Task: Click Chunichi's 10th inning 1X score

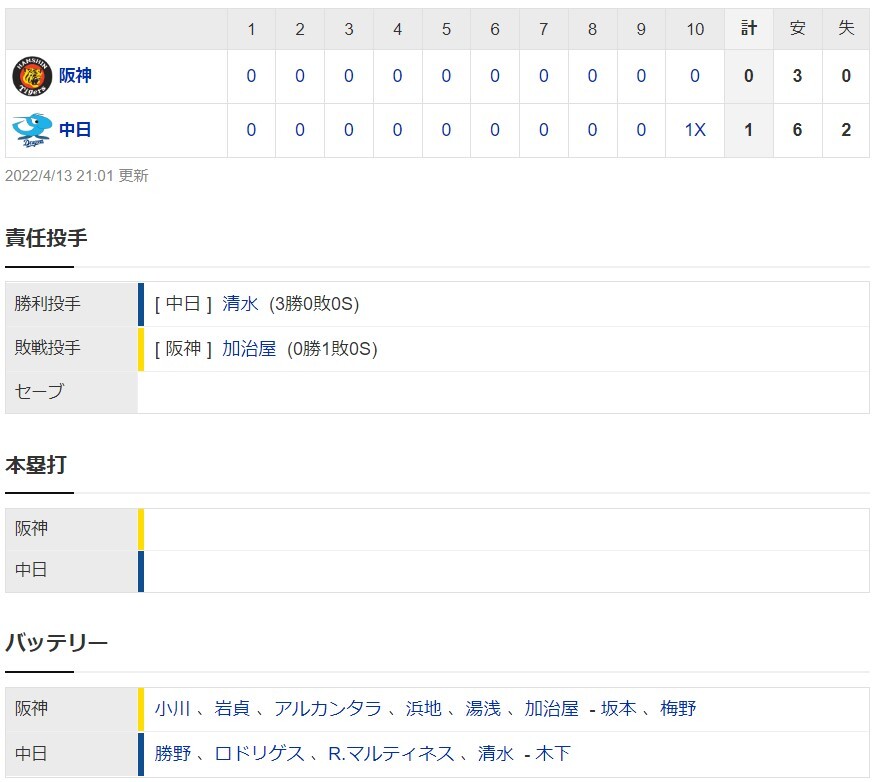Action: coord(695,130)
